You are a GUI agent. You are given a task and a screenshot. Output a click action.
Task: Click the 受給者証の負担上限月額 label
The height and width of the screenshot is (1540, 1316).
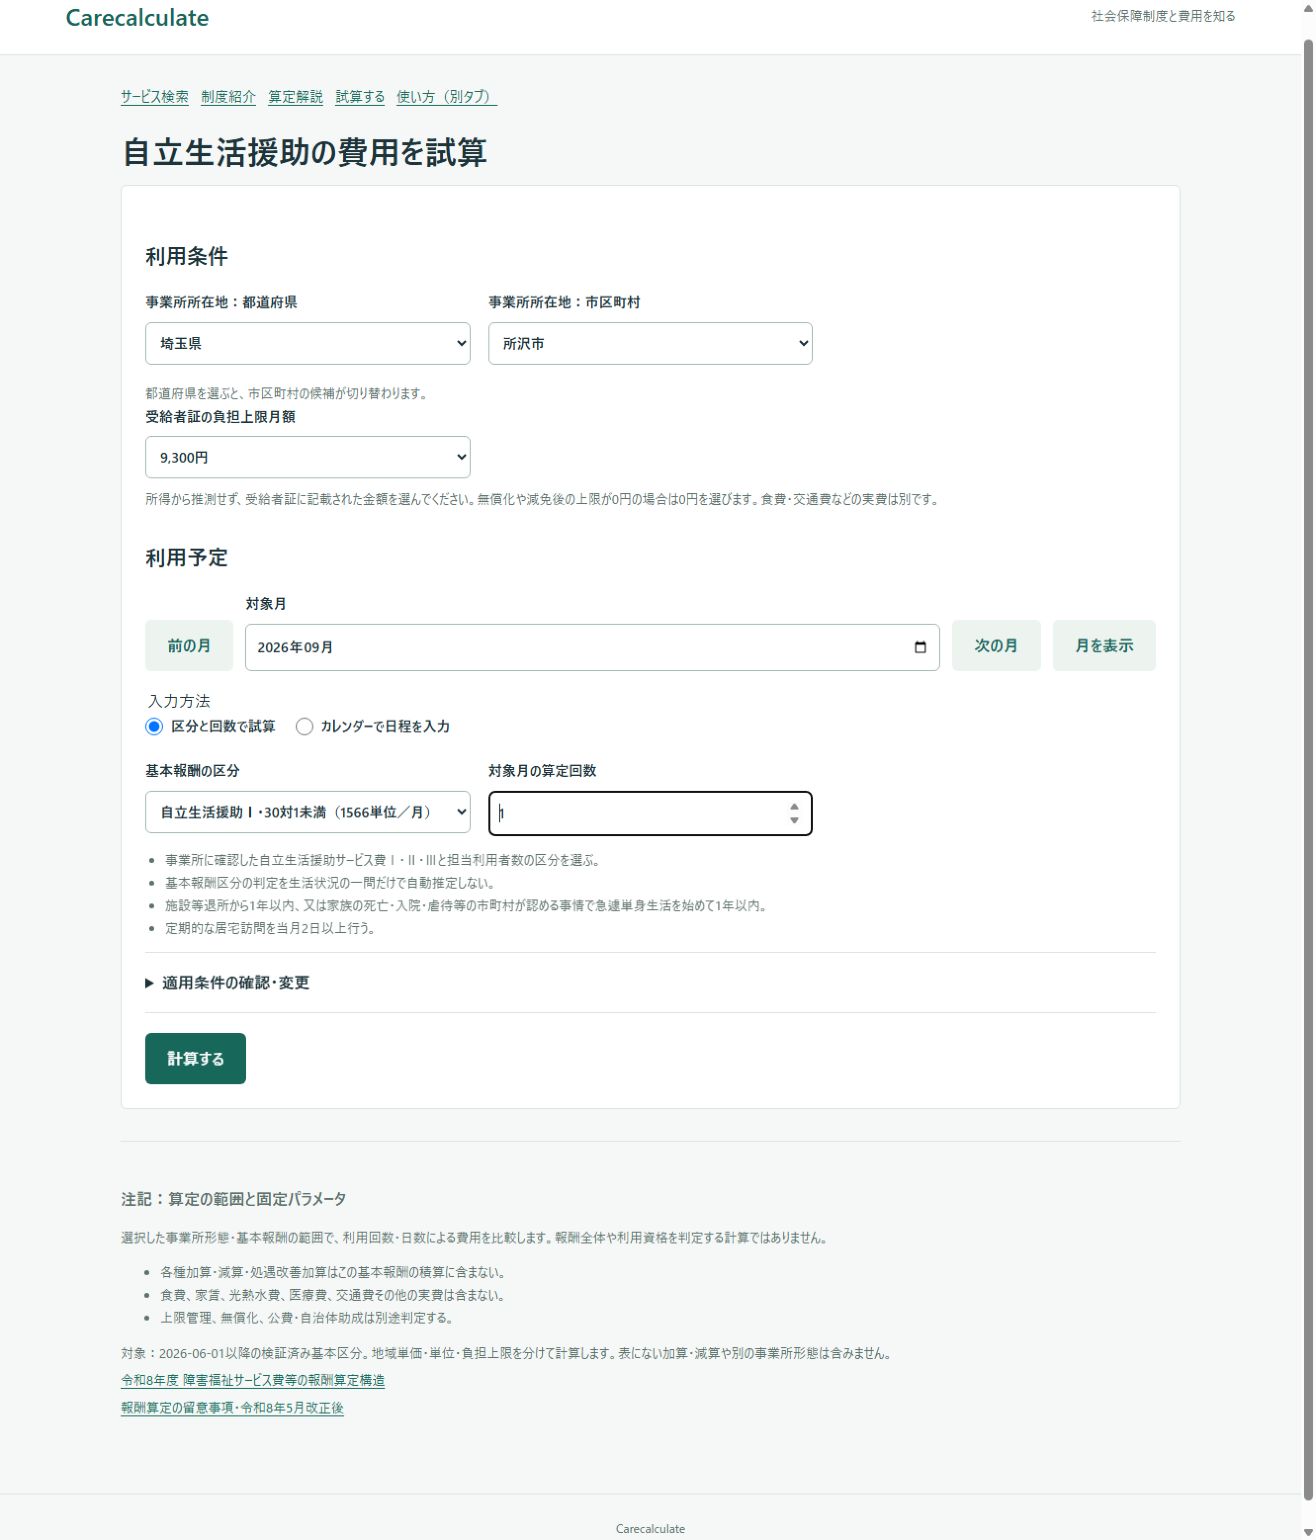(x=220, y=417)
